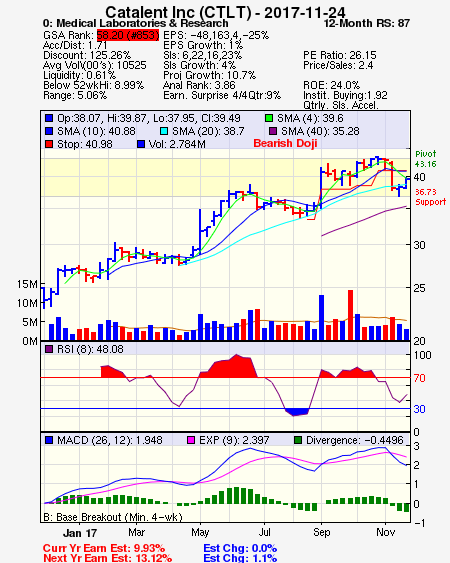
Task: Click the Proj Growth: 10.7% text
Action: [209, 75]
